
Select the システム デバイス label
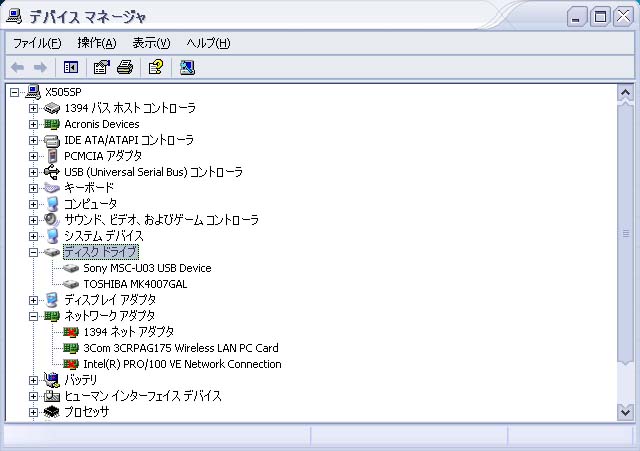[104, 236]
